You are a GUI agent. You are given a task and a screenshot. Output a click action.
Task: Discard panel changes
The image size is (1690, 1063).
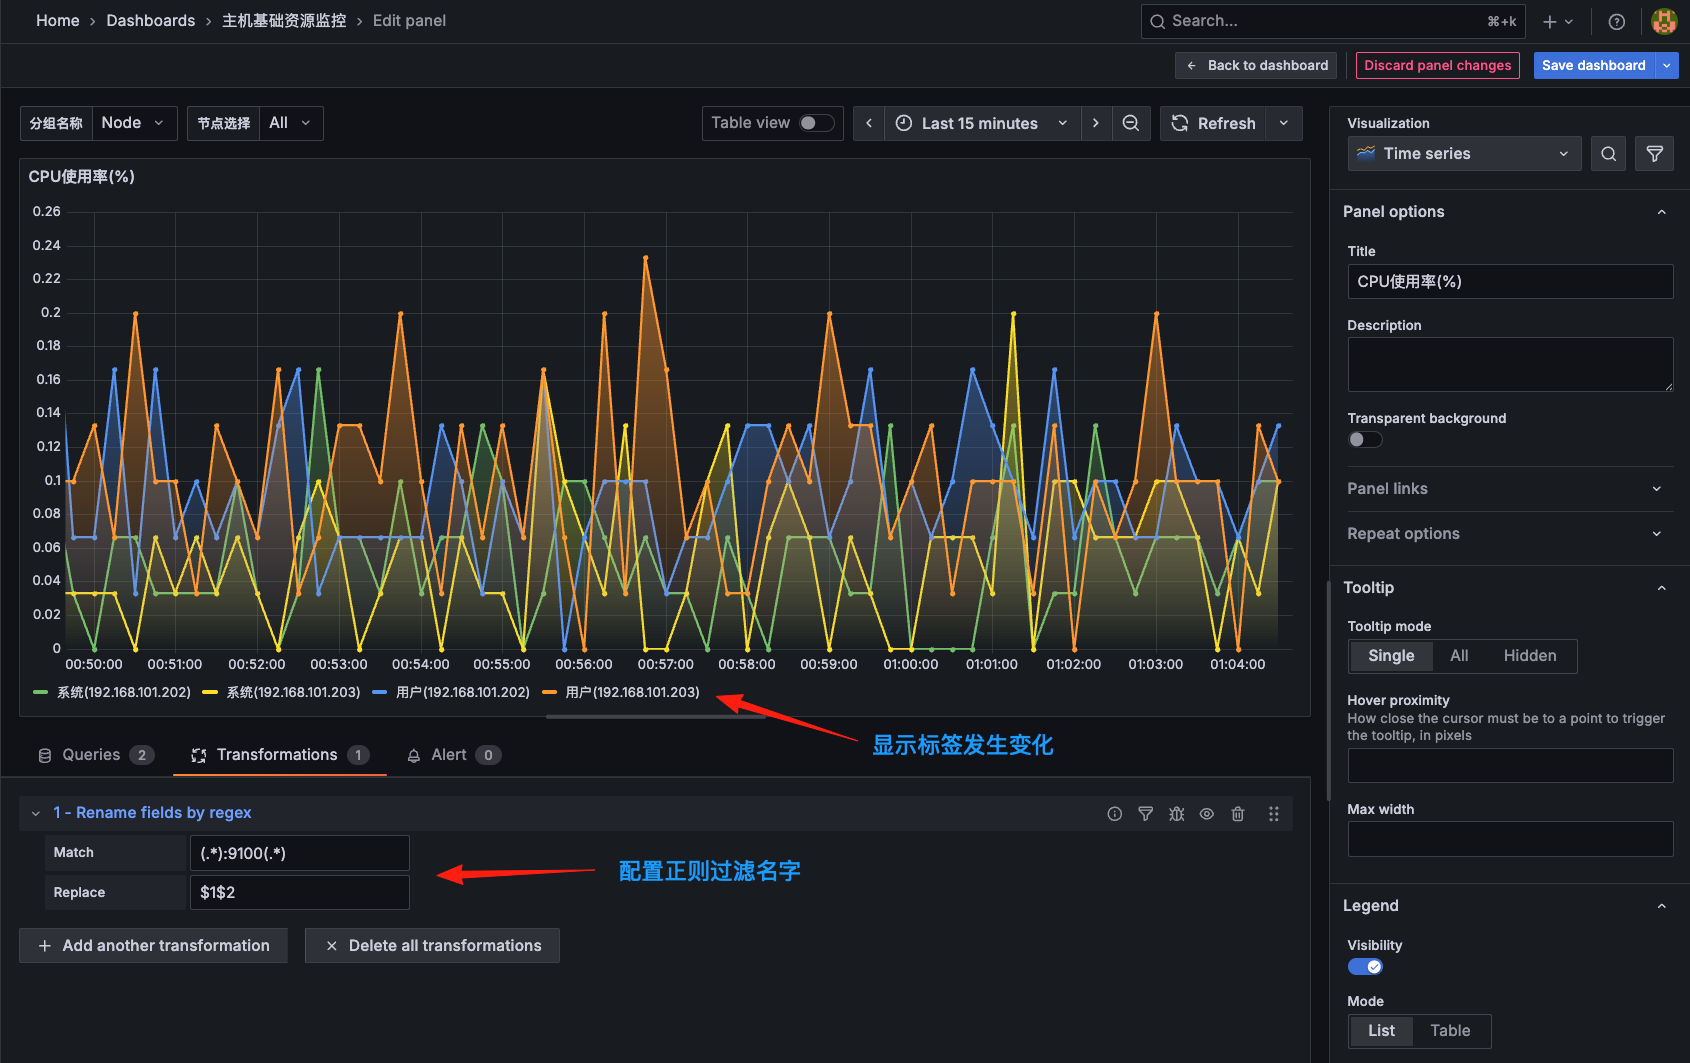tap(1437, 64)
